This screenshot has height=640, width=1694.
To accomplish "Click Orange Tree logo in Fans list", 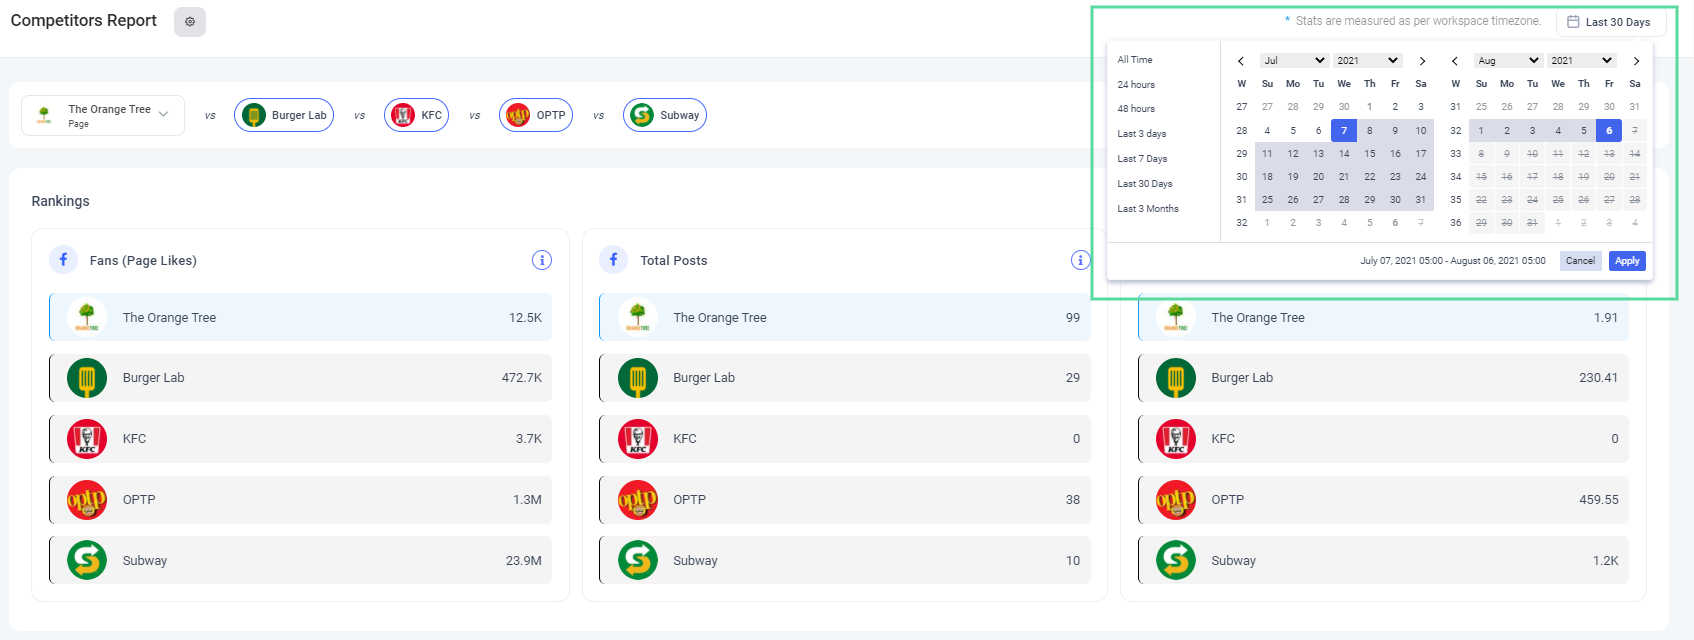I will [87, 317].
